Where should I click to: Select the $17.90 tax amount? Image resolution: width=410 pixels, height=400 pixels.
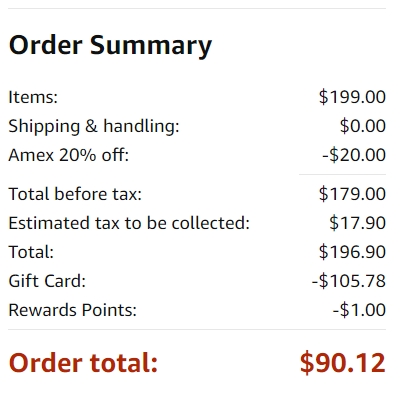pos(358,223)
